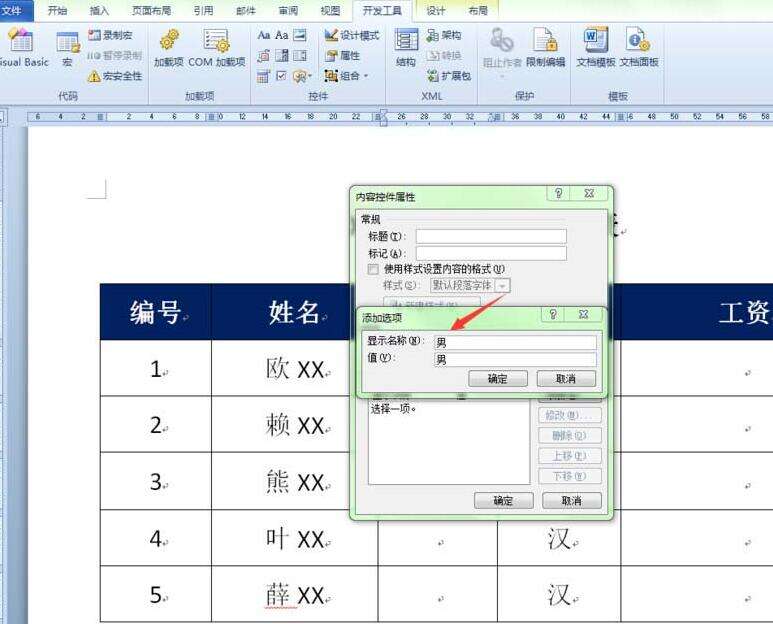Expand the Group (组合) dropdown
The image size is (773, 624).
coord(347,76)
